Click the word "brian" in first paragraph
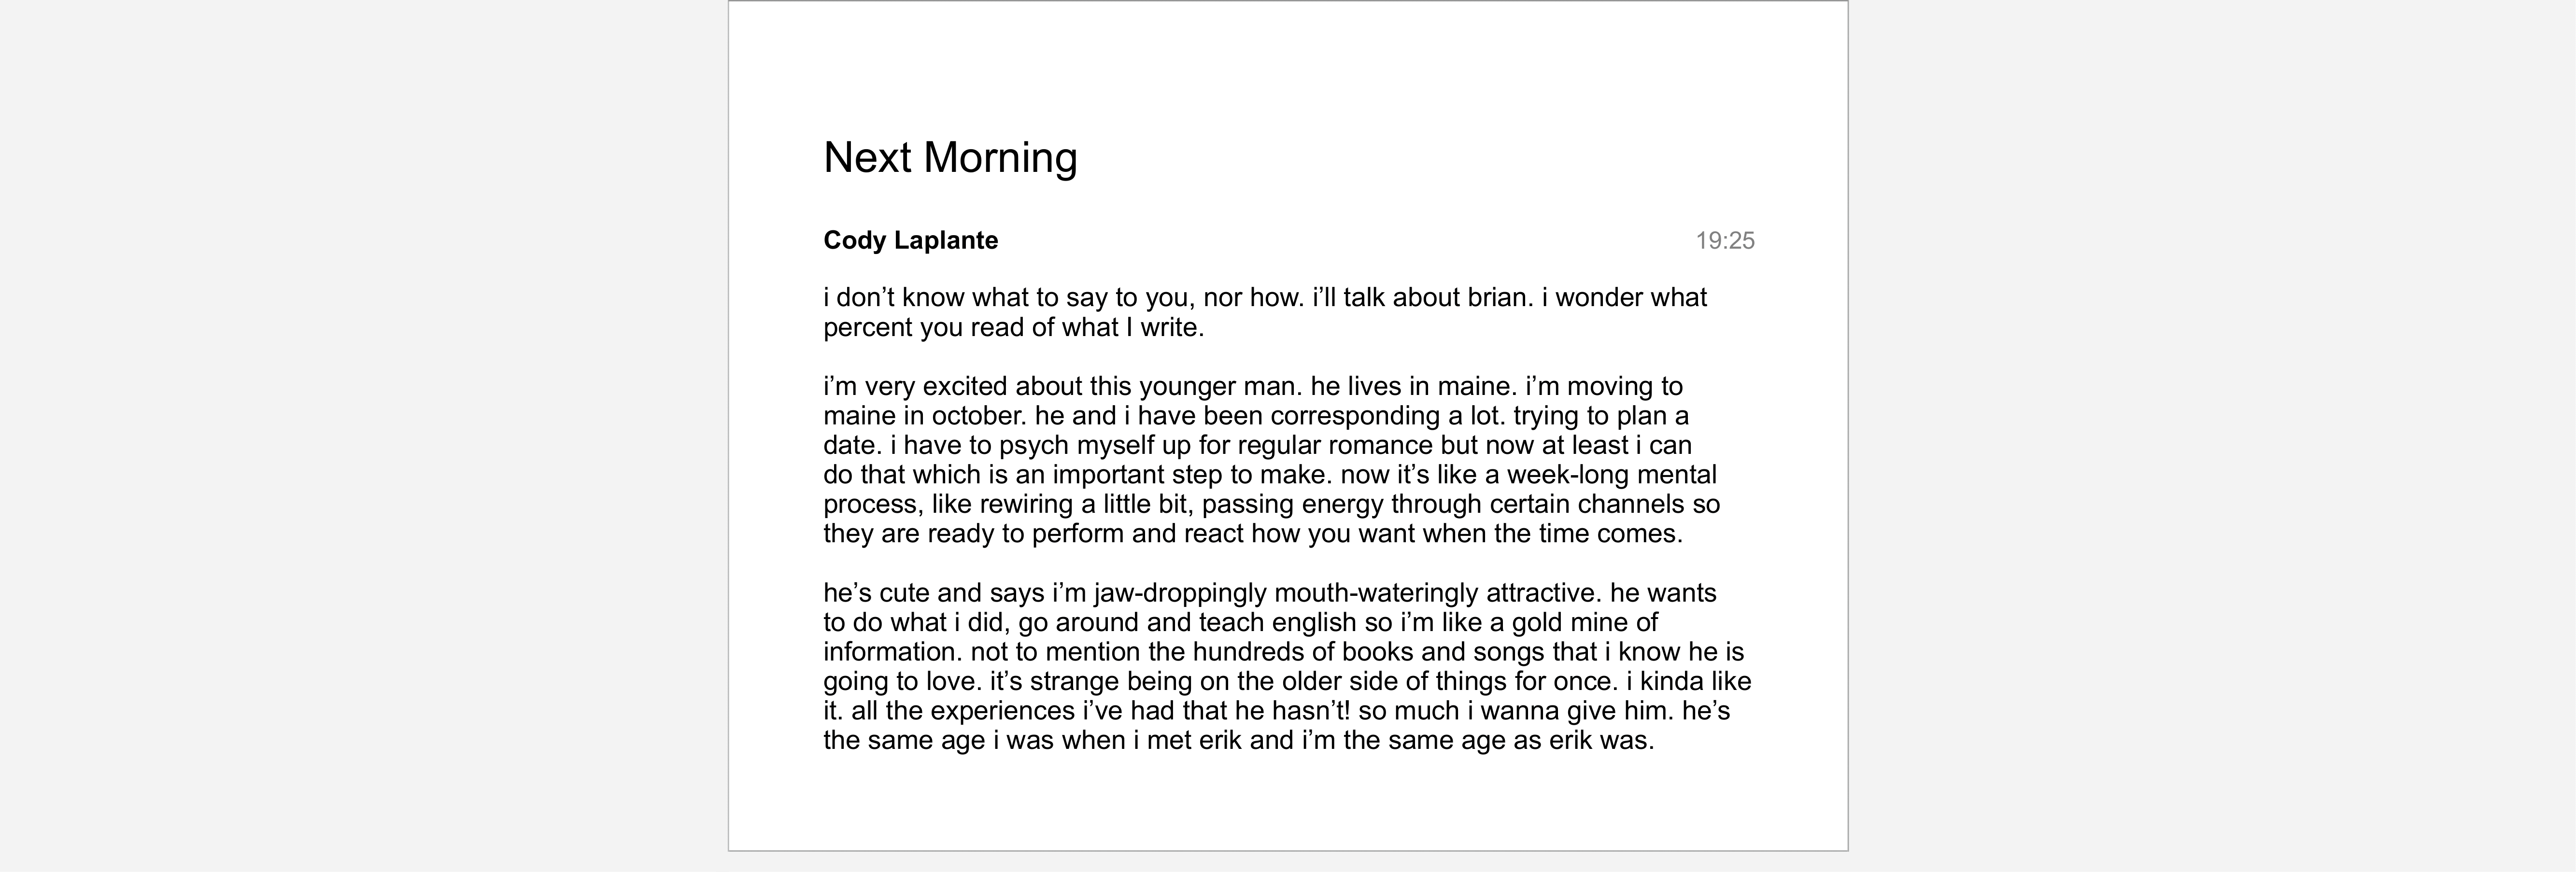 1498,298
